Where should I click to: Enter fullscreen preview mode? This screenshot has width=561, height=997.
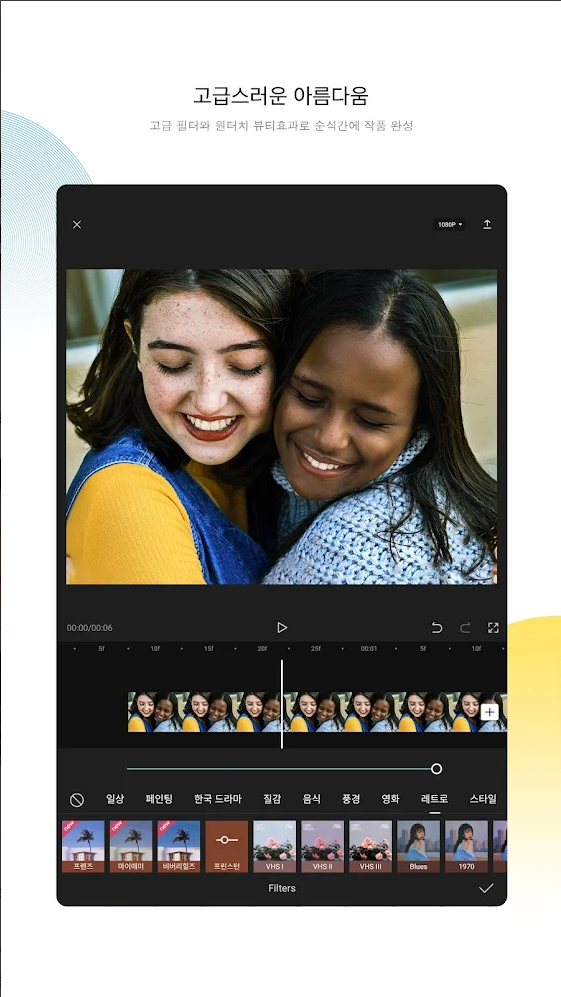tap(493, 628)
